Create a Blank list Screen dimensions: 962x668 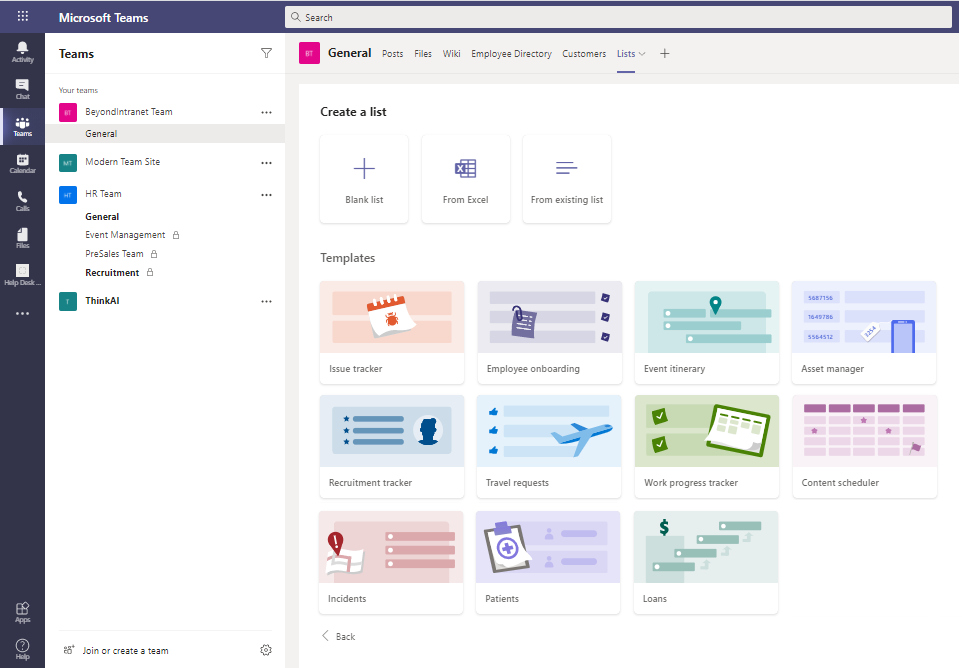(364, 179)
